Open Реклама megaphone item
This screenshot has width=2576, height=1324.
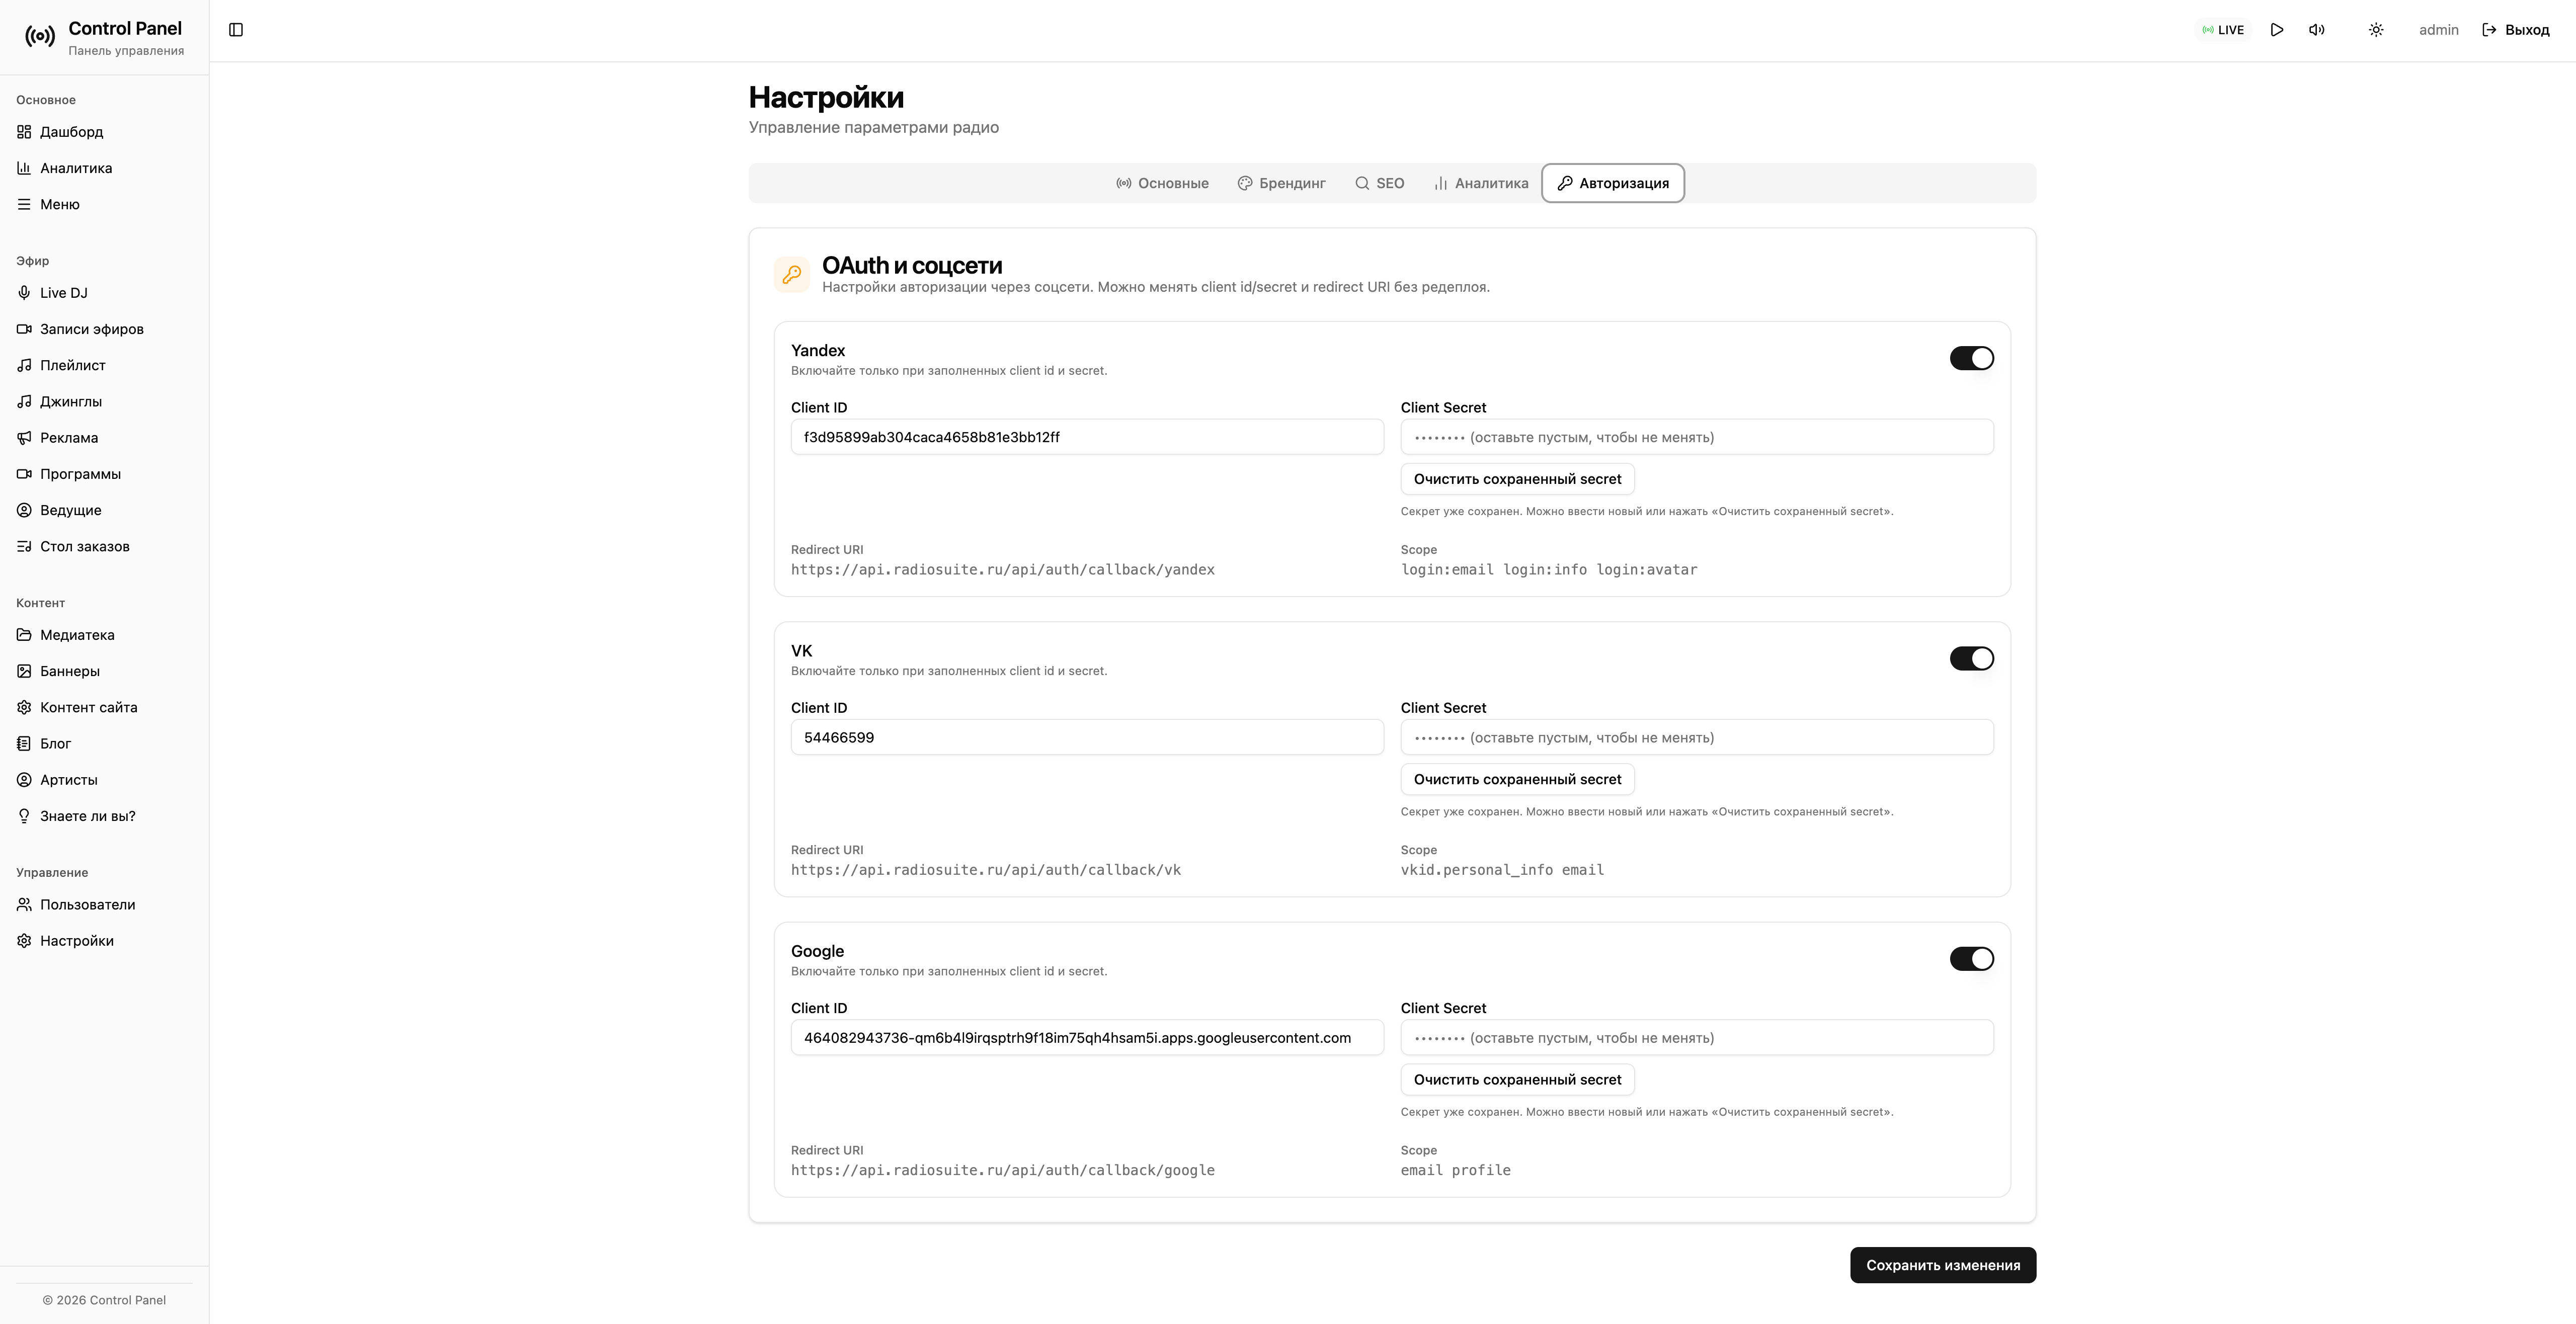(x=68, y=438)
